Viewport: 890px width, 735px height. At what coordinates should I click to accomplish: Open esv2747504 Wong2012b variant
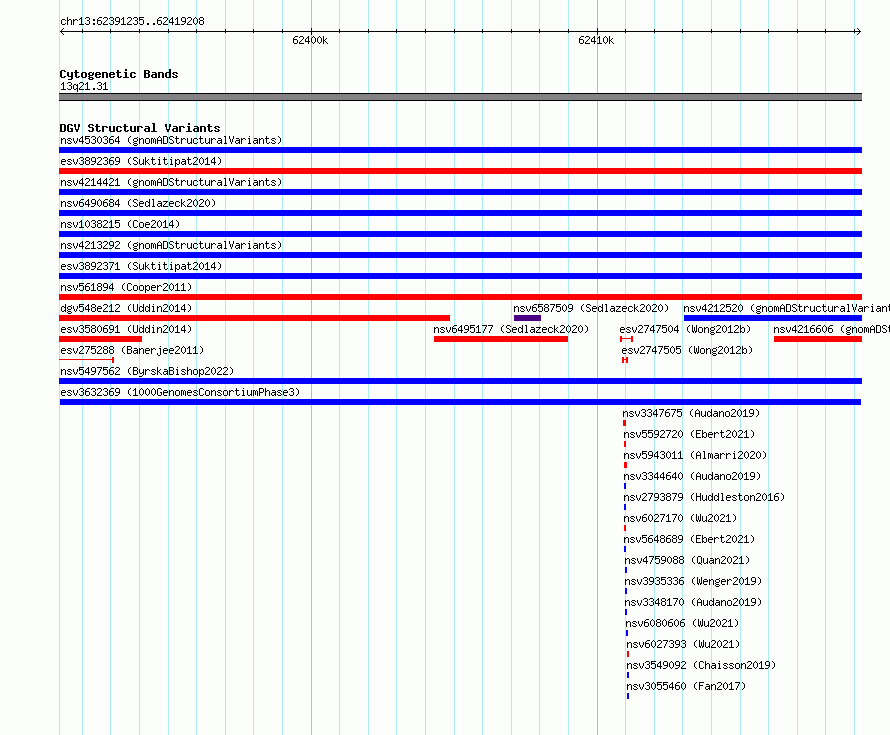[685, 329]
